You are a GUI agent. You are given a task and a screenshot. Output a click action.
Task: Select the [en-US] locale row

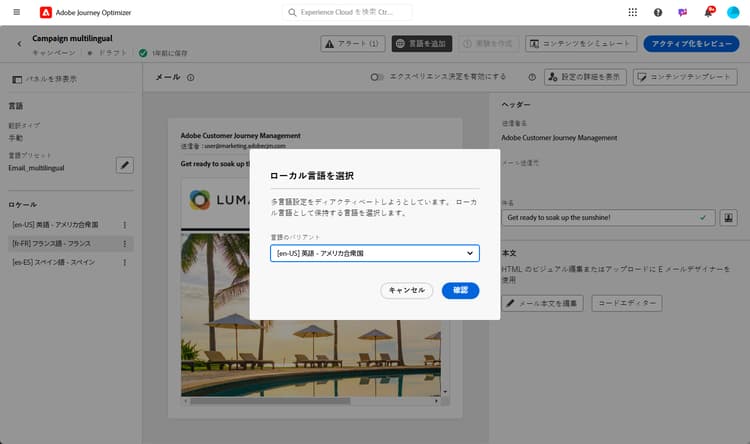click(x=71, y=225)
